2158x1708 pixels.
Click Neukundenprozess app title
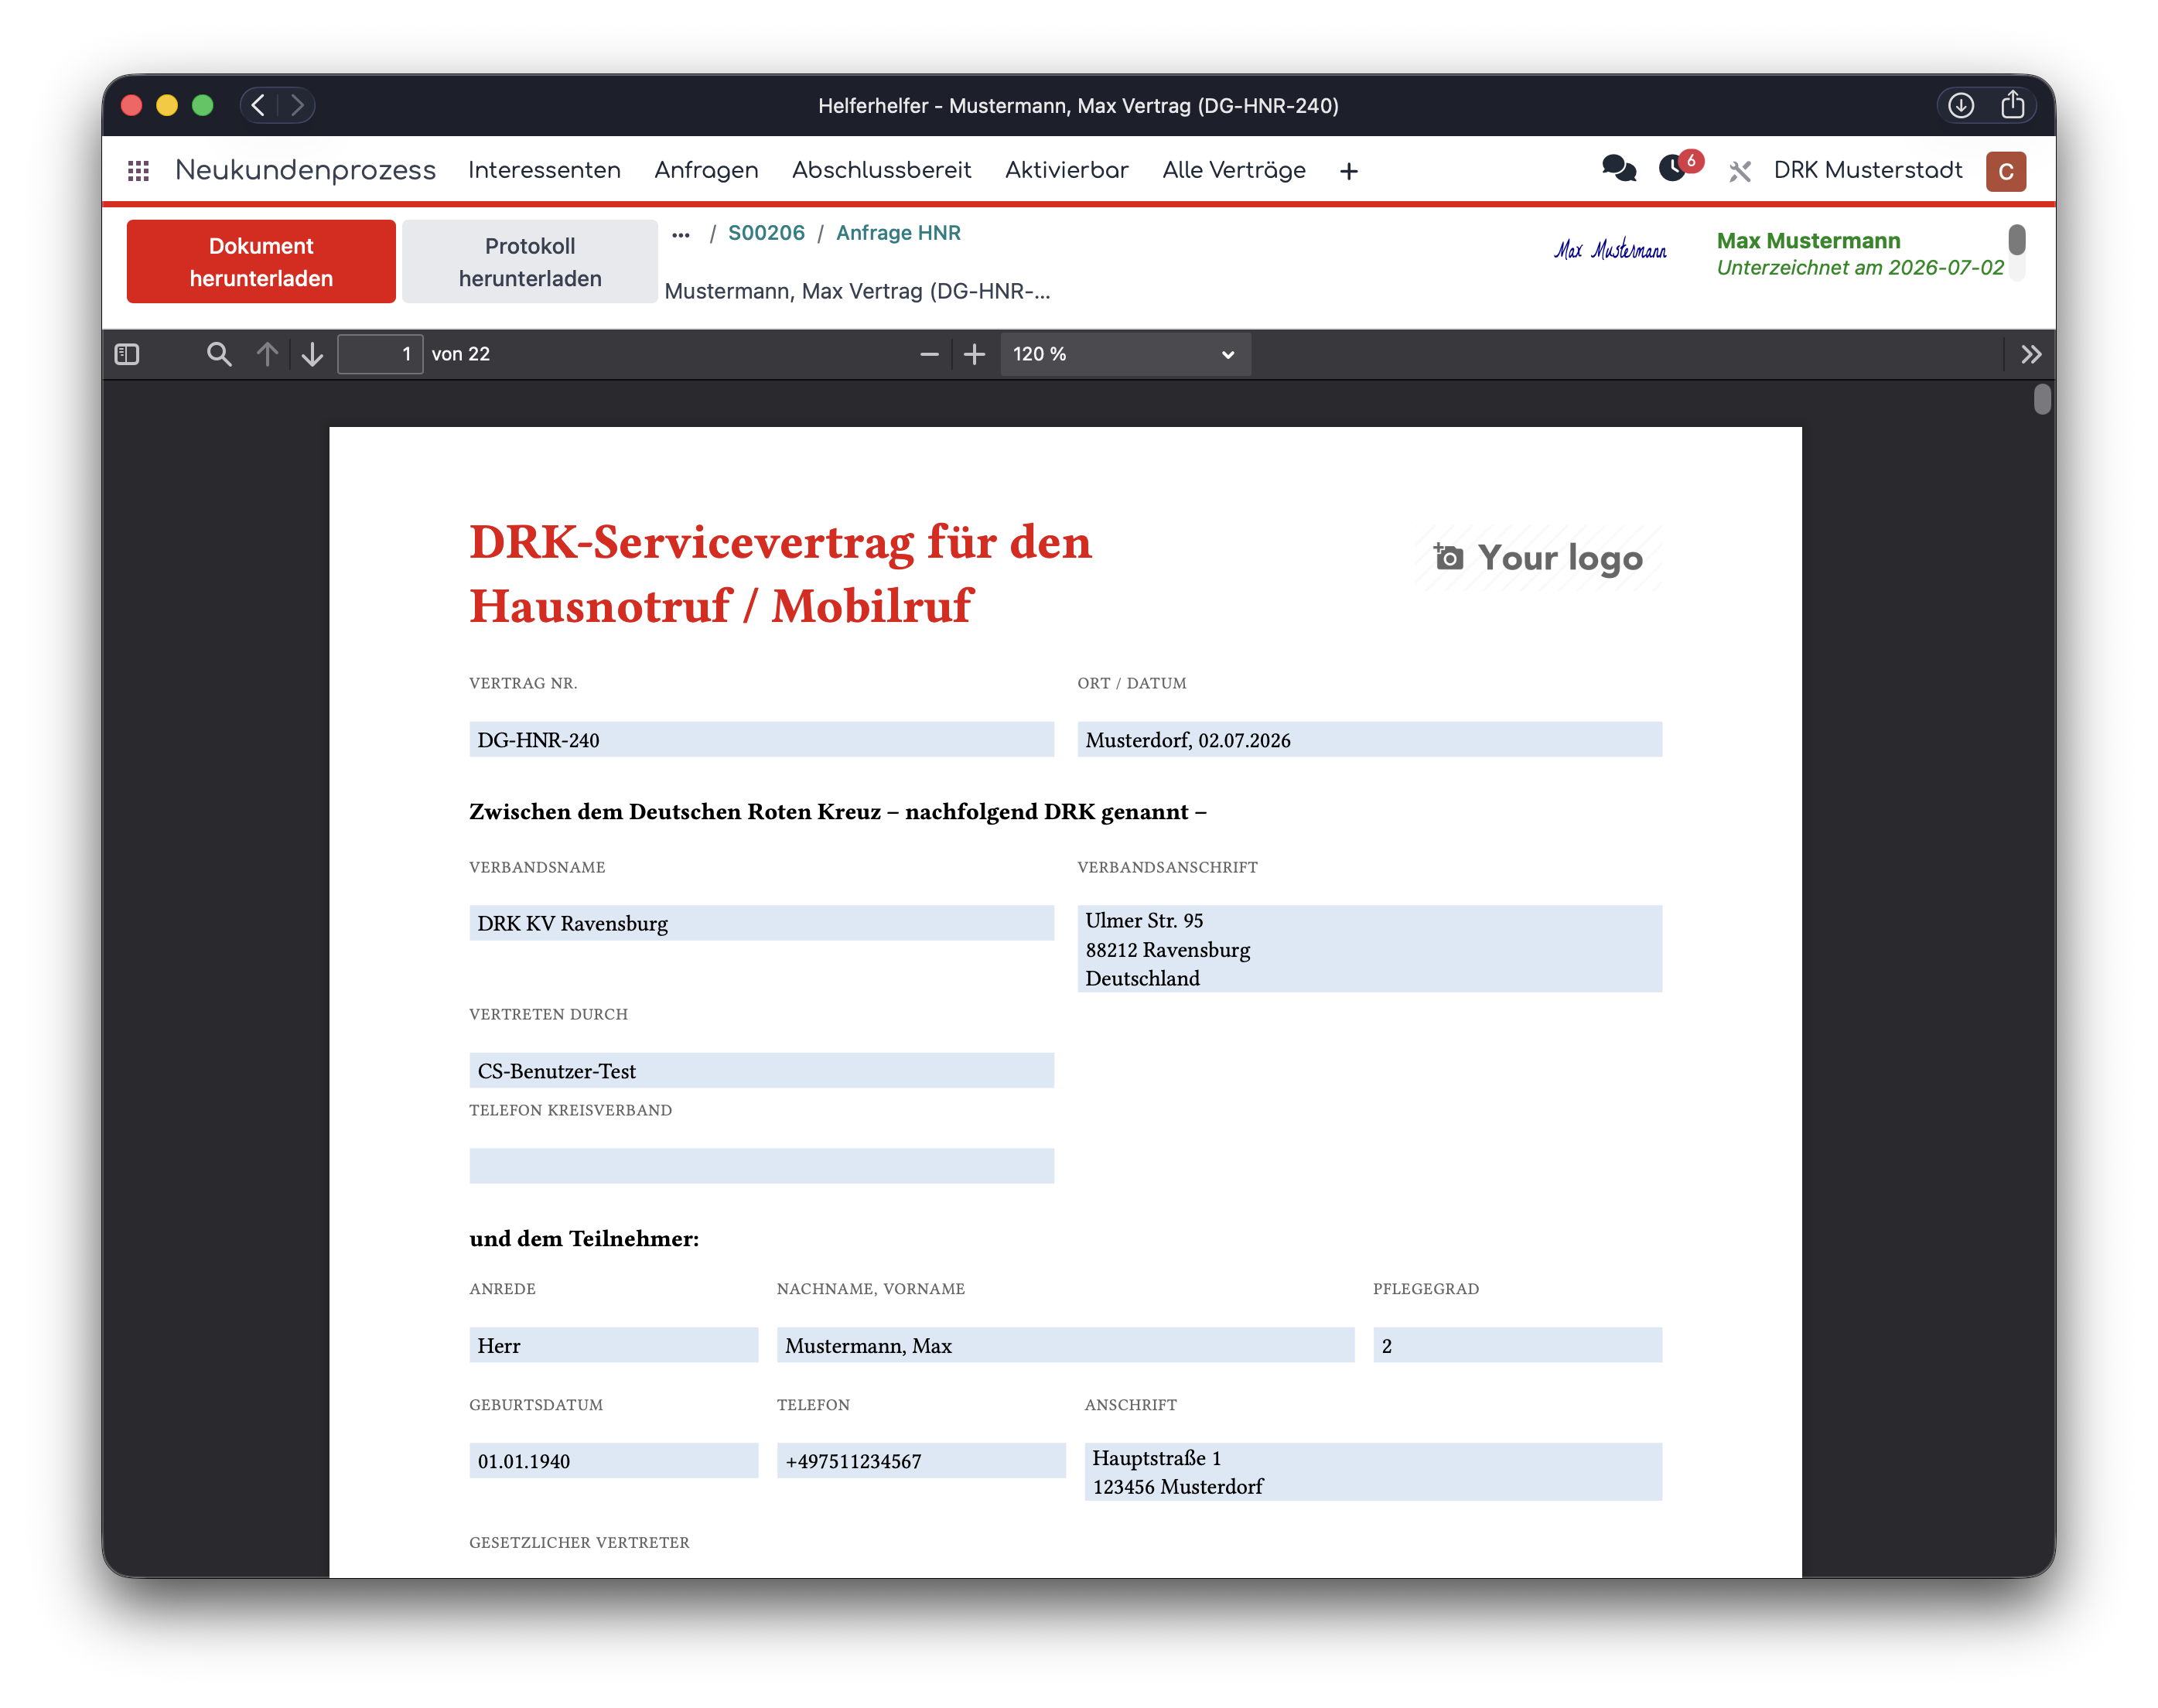(305, 170)
